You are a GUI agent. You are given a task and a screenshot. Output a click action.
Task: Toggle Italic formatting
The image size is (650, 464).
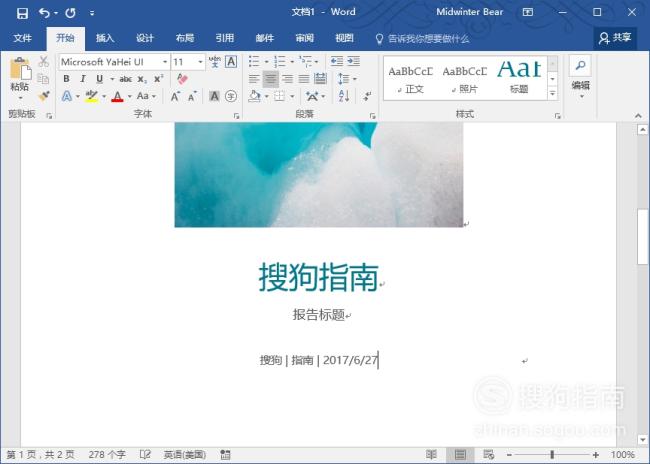(83, 79)
